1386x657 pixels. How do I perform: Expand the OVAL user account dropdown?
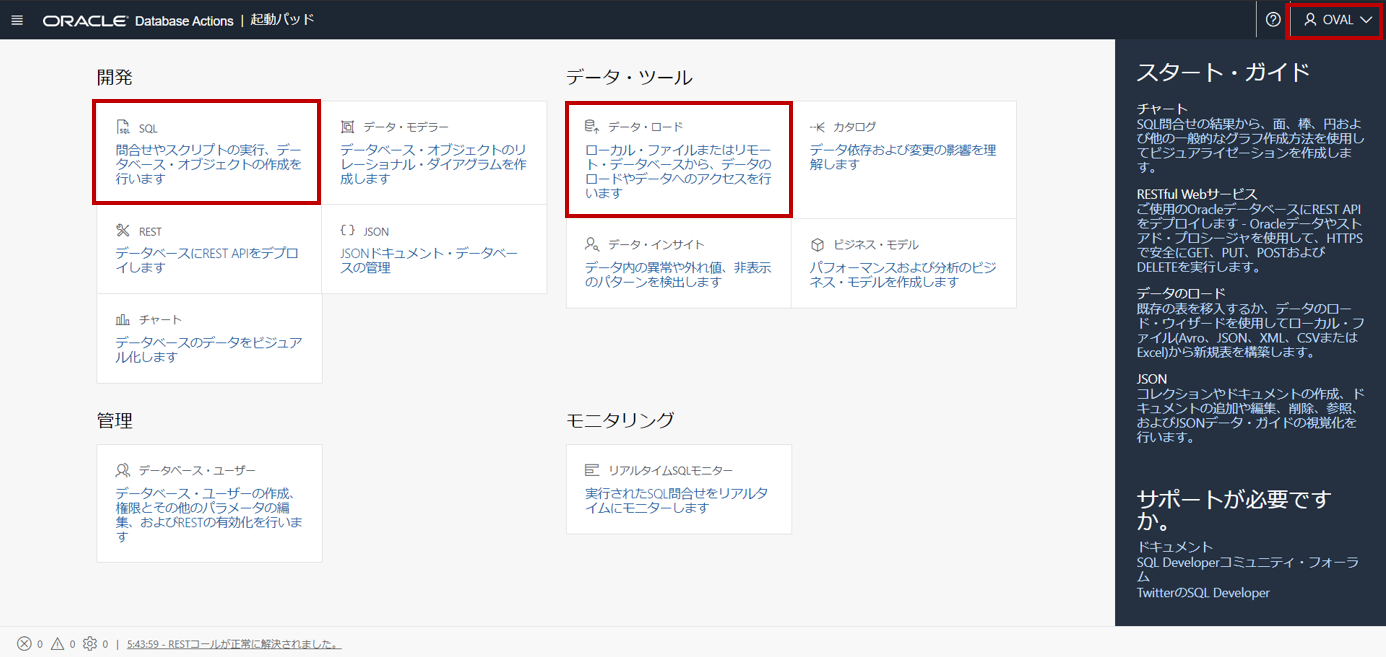click(x=1334, y=19)
